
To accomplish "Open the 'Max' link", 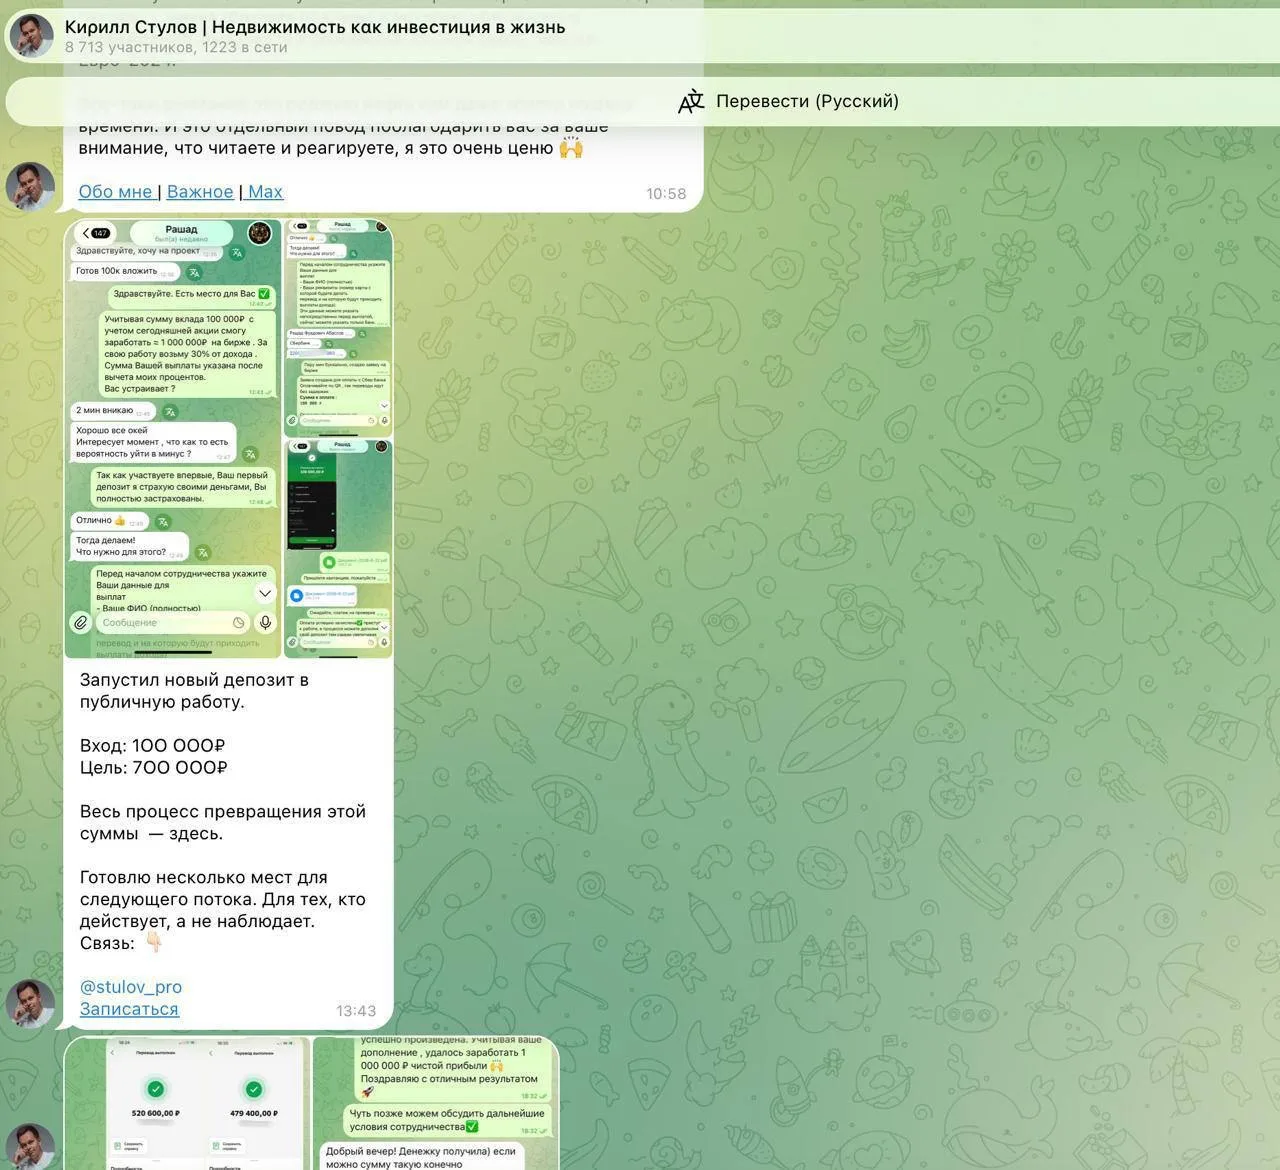I will click(x=265, y=191).
